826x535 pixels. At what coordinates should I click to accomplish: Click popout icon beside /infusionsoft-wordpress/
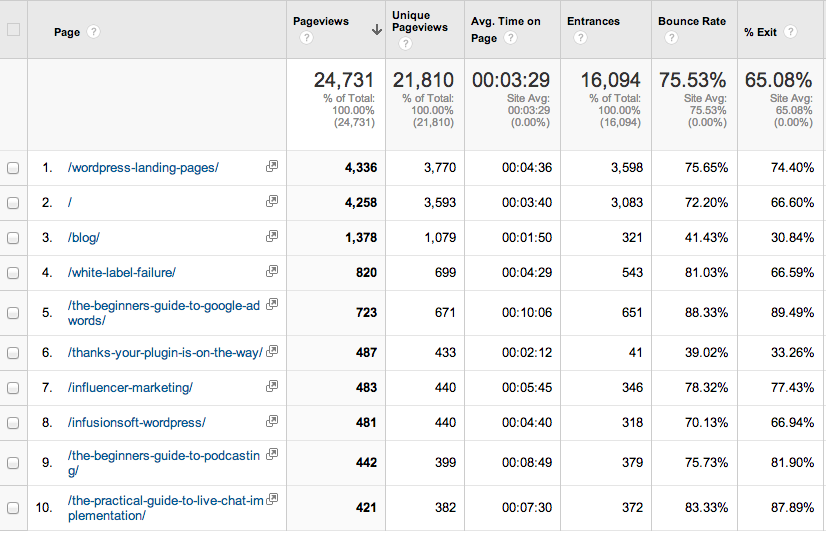[271, 422]
